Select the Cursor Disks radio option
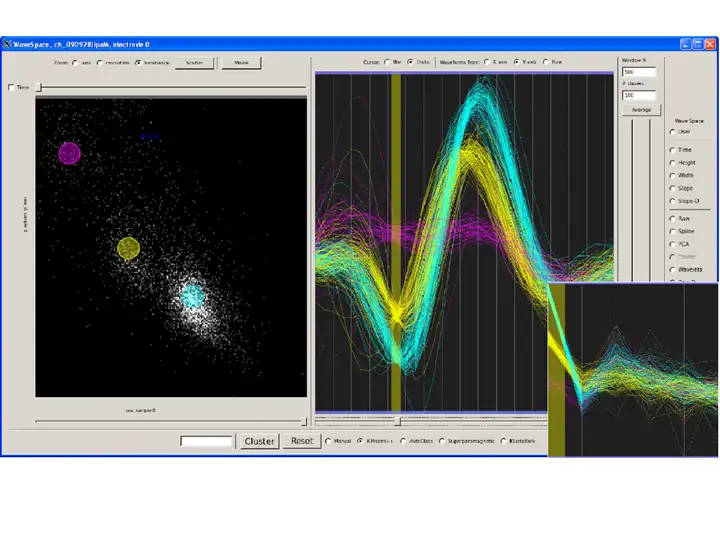 pyautogui.click(x=410, y=62)
